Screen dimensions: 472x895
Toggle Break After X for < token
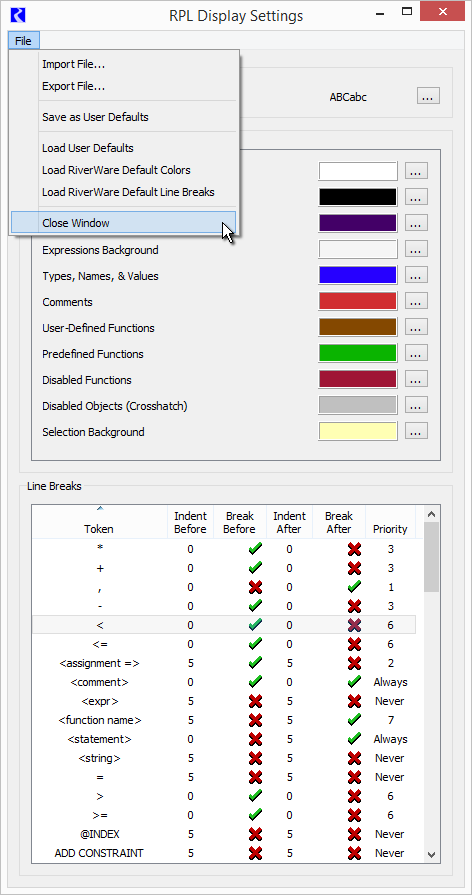coord(354,625)
